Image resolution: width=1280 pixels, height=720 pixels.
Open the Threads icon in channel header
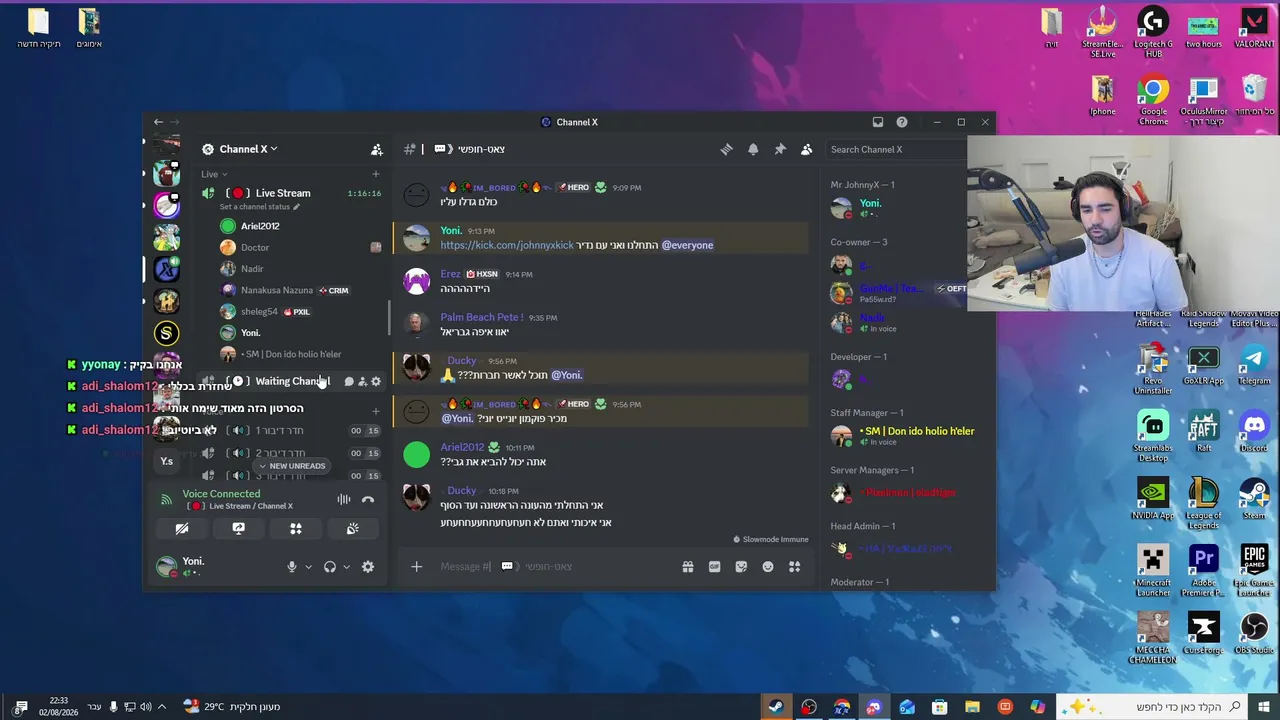(x=727, y=149)
